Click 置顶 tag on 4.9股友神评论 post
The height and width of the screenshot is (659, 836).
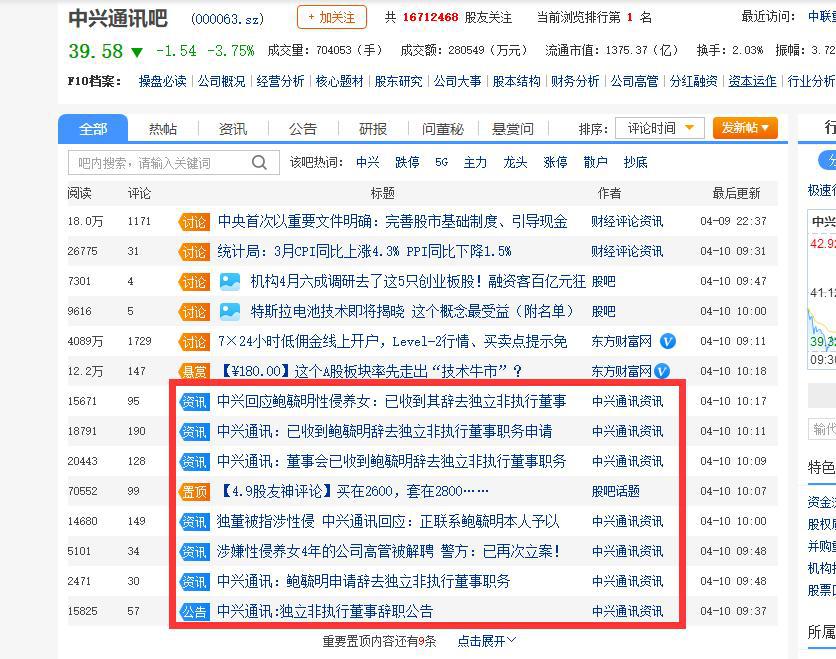pyautogui.click(x=193, y=492)
